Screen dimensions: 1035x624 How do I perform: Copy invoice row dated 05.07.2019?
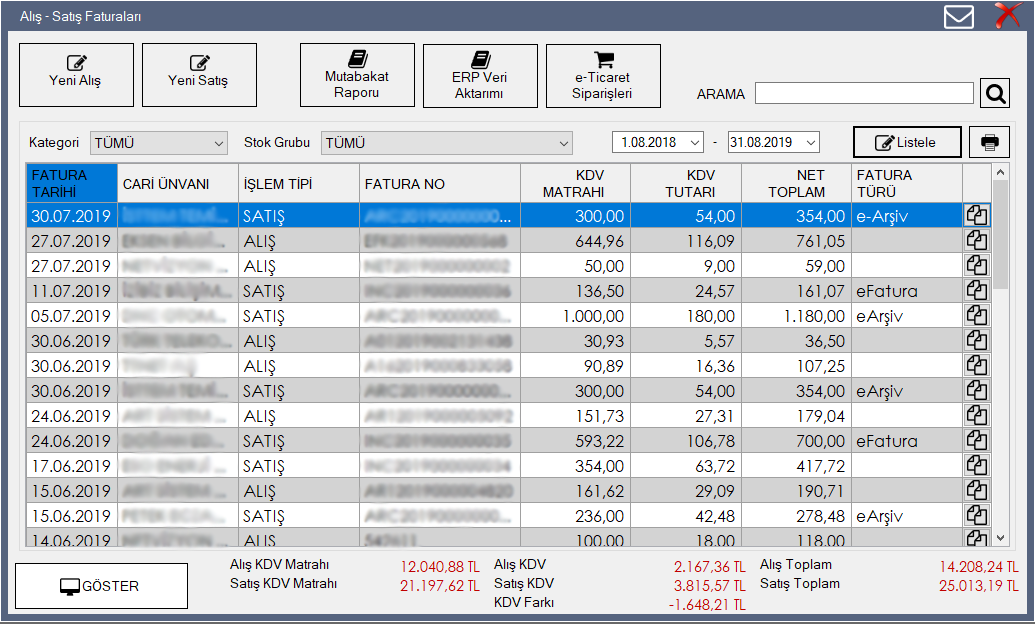pos(977,316)
